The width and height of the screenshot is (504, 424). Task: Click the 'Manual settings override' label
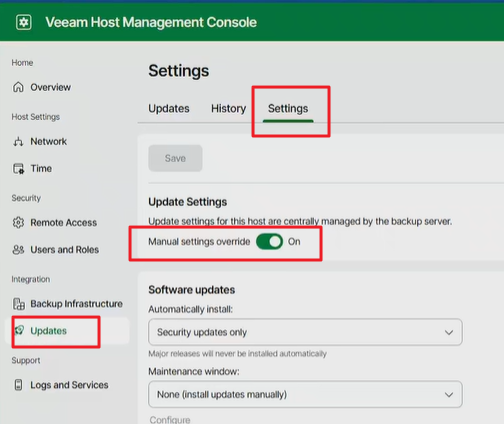coord(199,242)
